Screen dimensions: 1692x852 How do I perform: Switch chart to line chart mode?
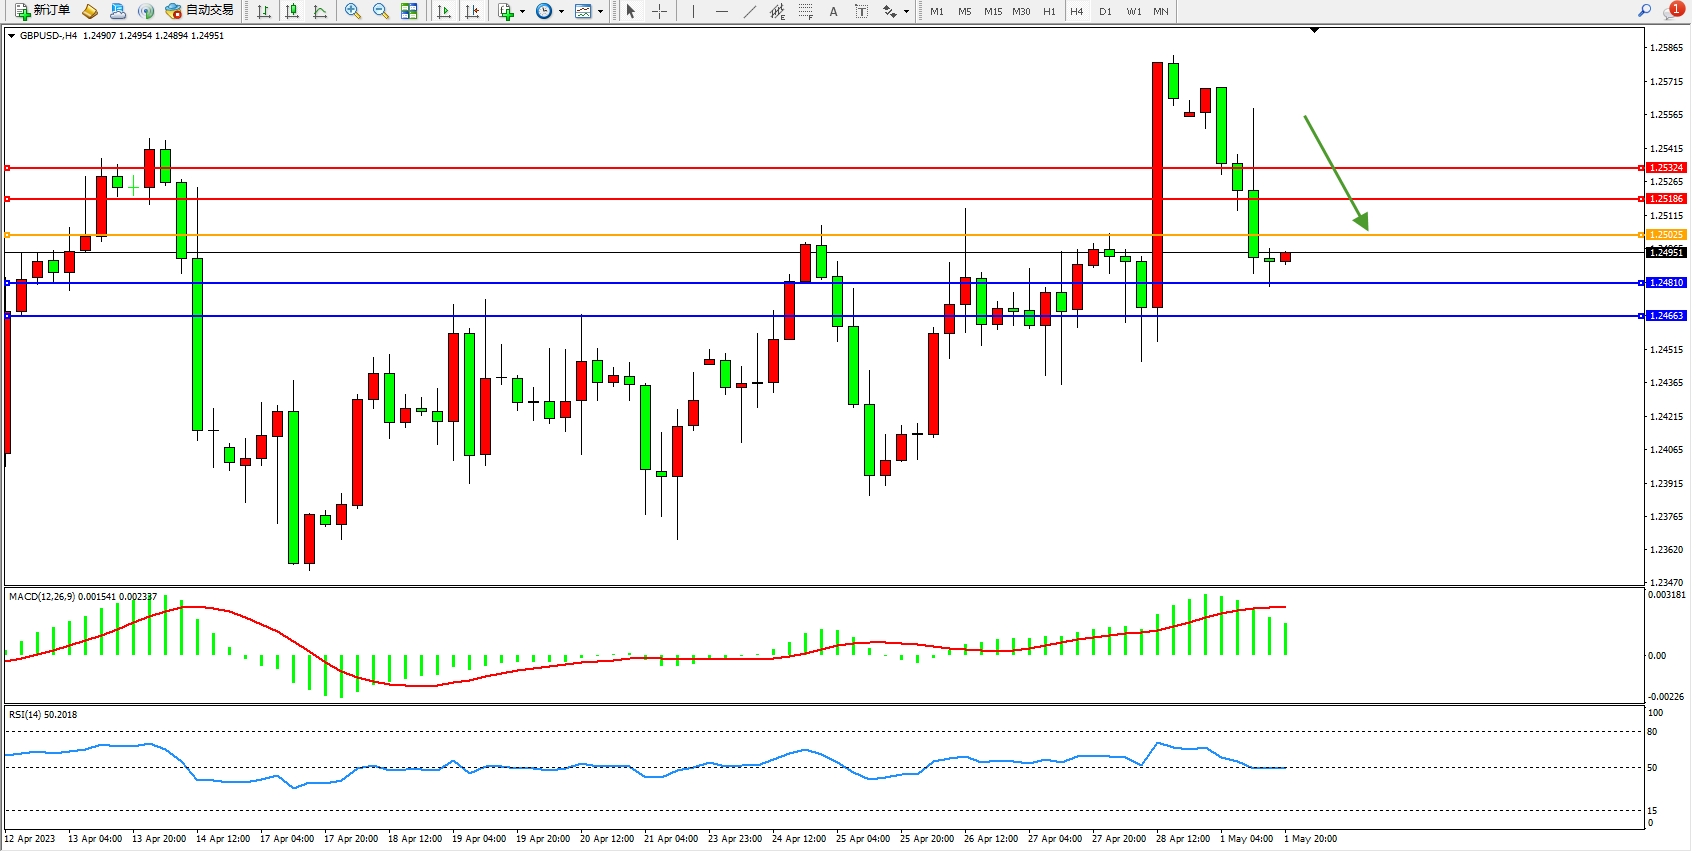[x=320, y=11]
